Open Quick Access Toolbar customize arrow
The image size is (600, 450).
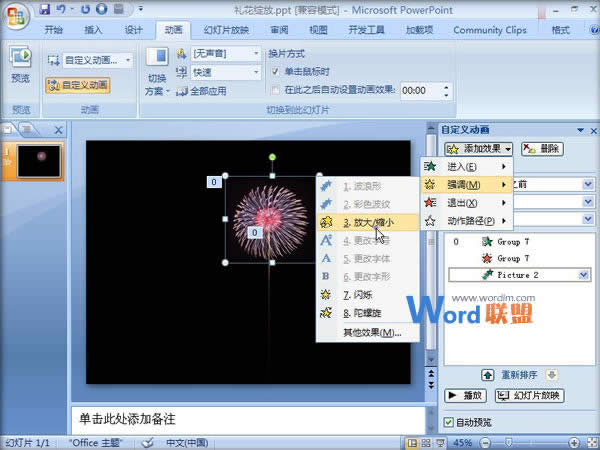pyautogui.click(x=140, y=8)
